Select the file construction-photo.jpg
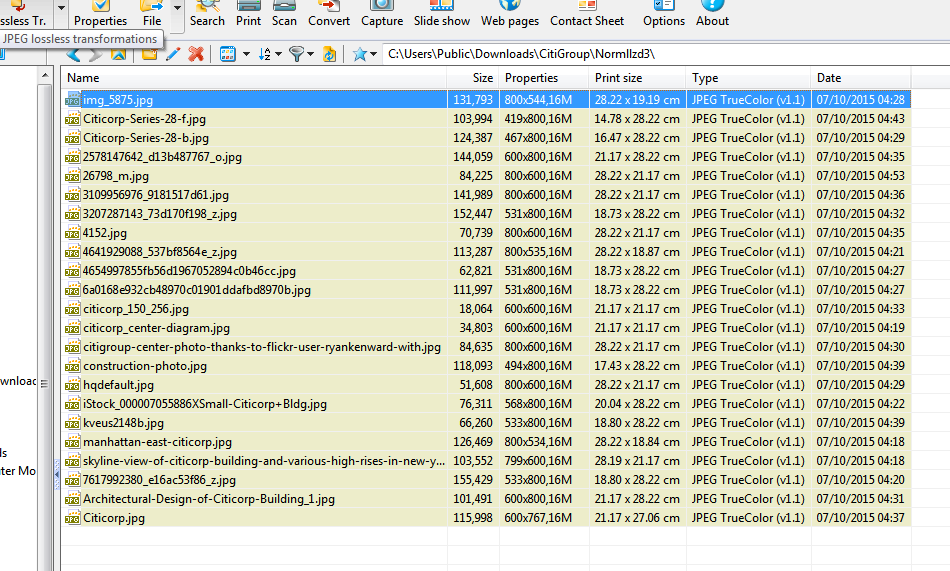The width and height of the screenshot is (950, 571). coord(145,366)
